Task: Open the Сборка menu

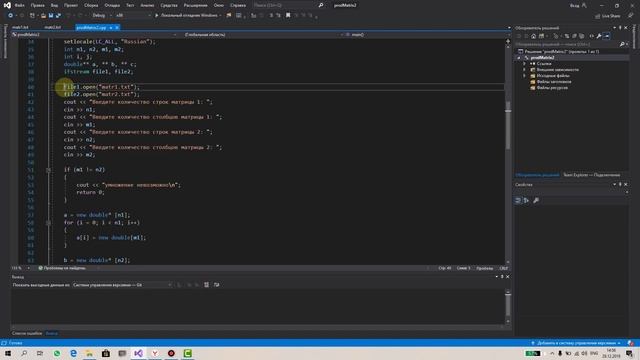Action: [x=91, y=5]
